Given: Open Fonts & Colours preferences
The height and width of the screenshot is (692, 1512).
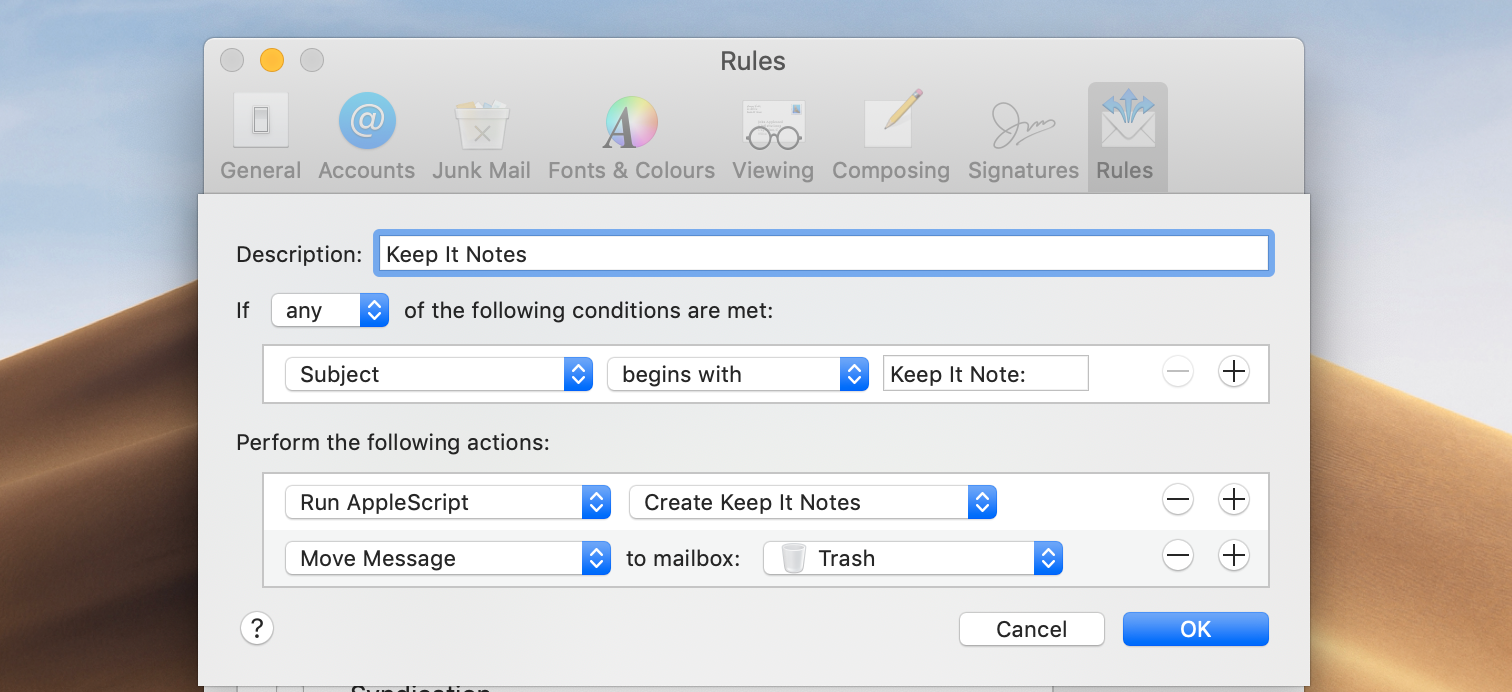Looking at the screenshot, I should (631, 138).
